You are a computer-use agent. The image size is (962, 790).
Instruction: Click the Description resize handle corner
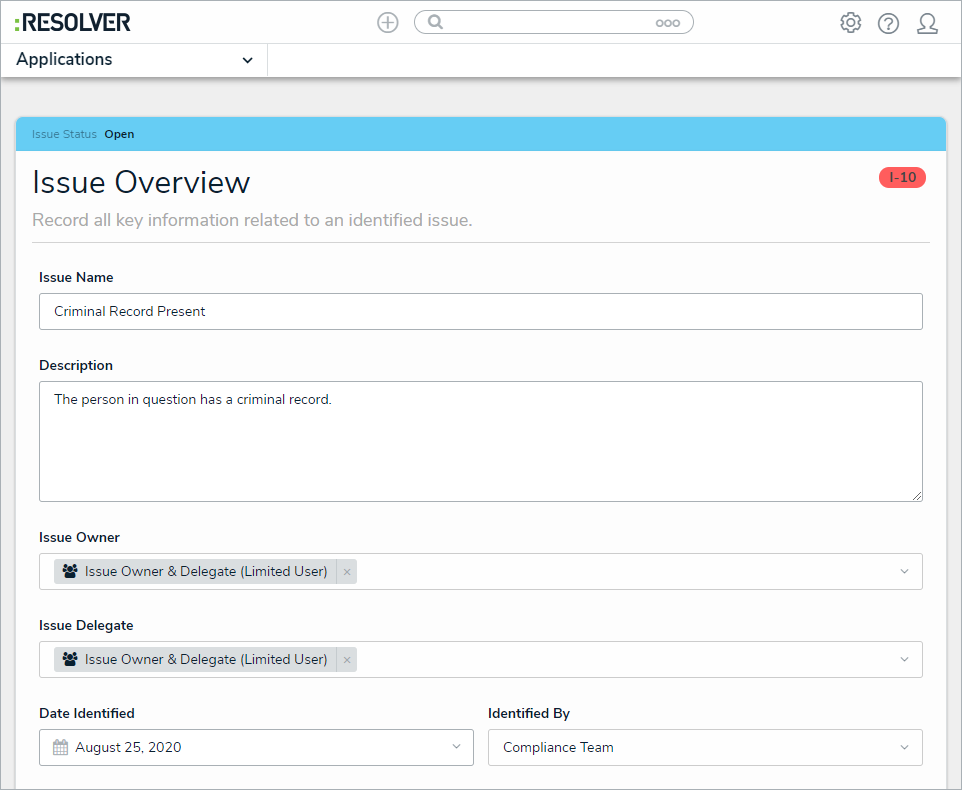coord(917,496)
